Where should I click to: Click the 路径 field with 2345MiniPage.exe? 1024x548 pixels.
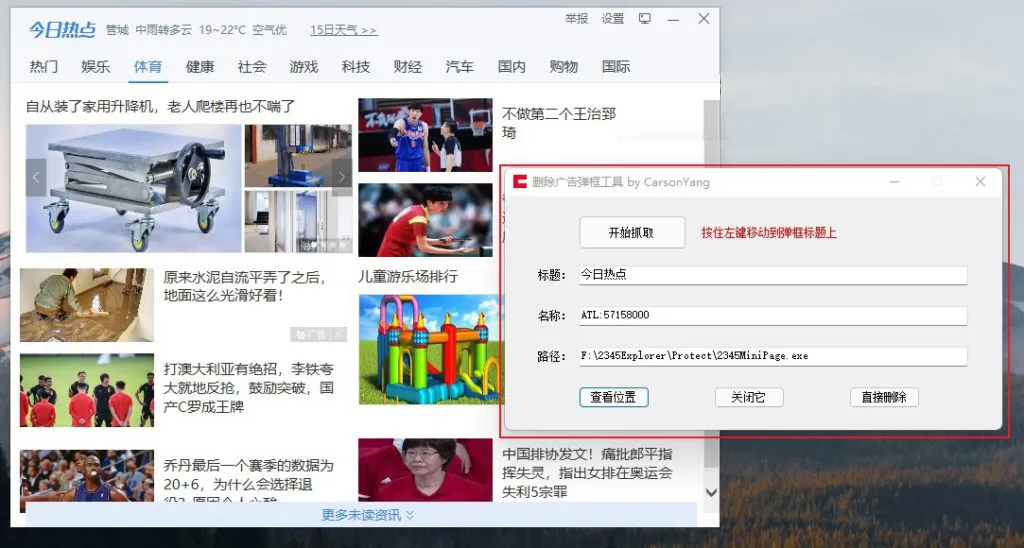pos(773,357)
